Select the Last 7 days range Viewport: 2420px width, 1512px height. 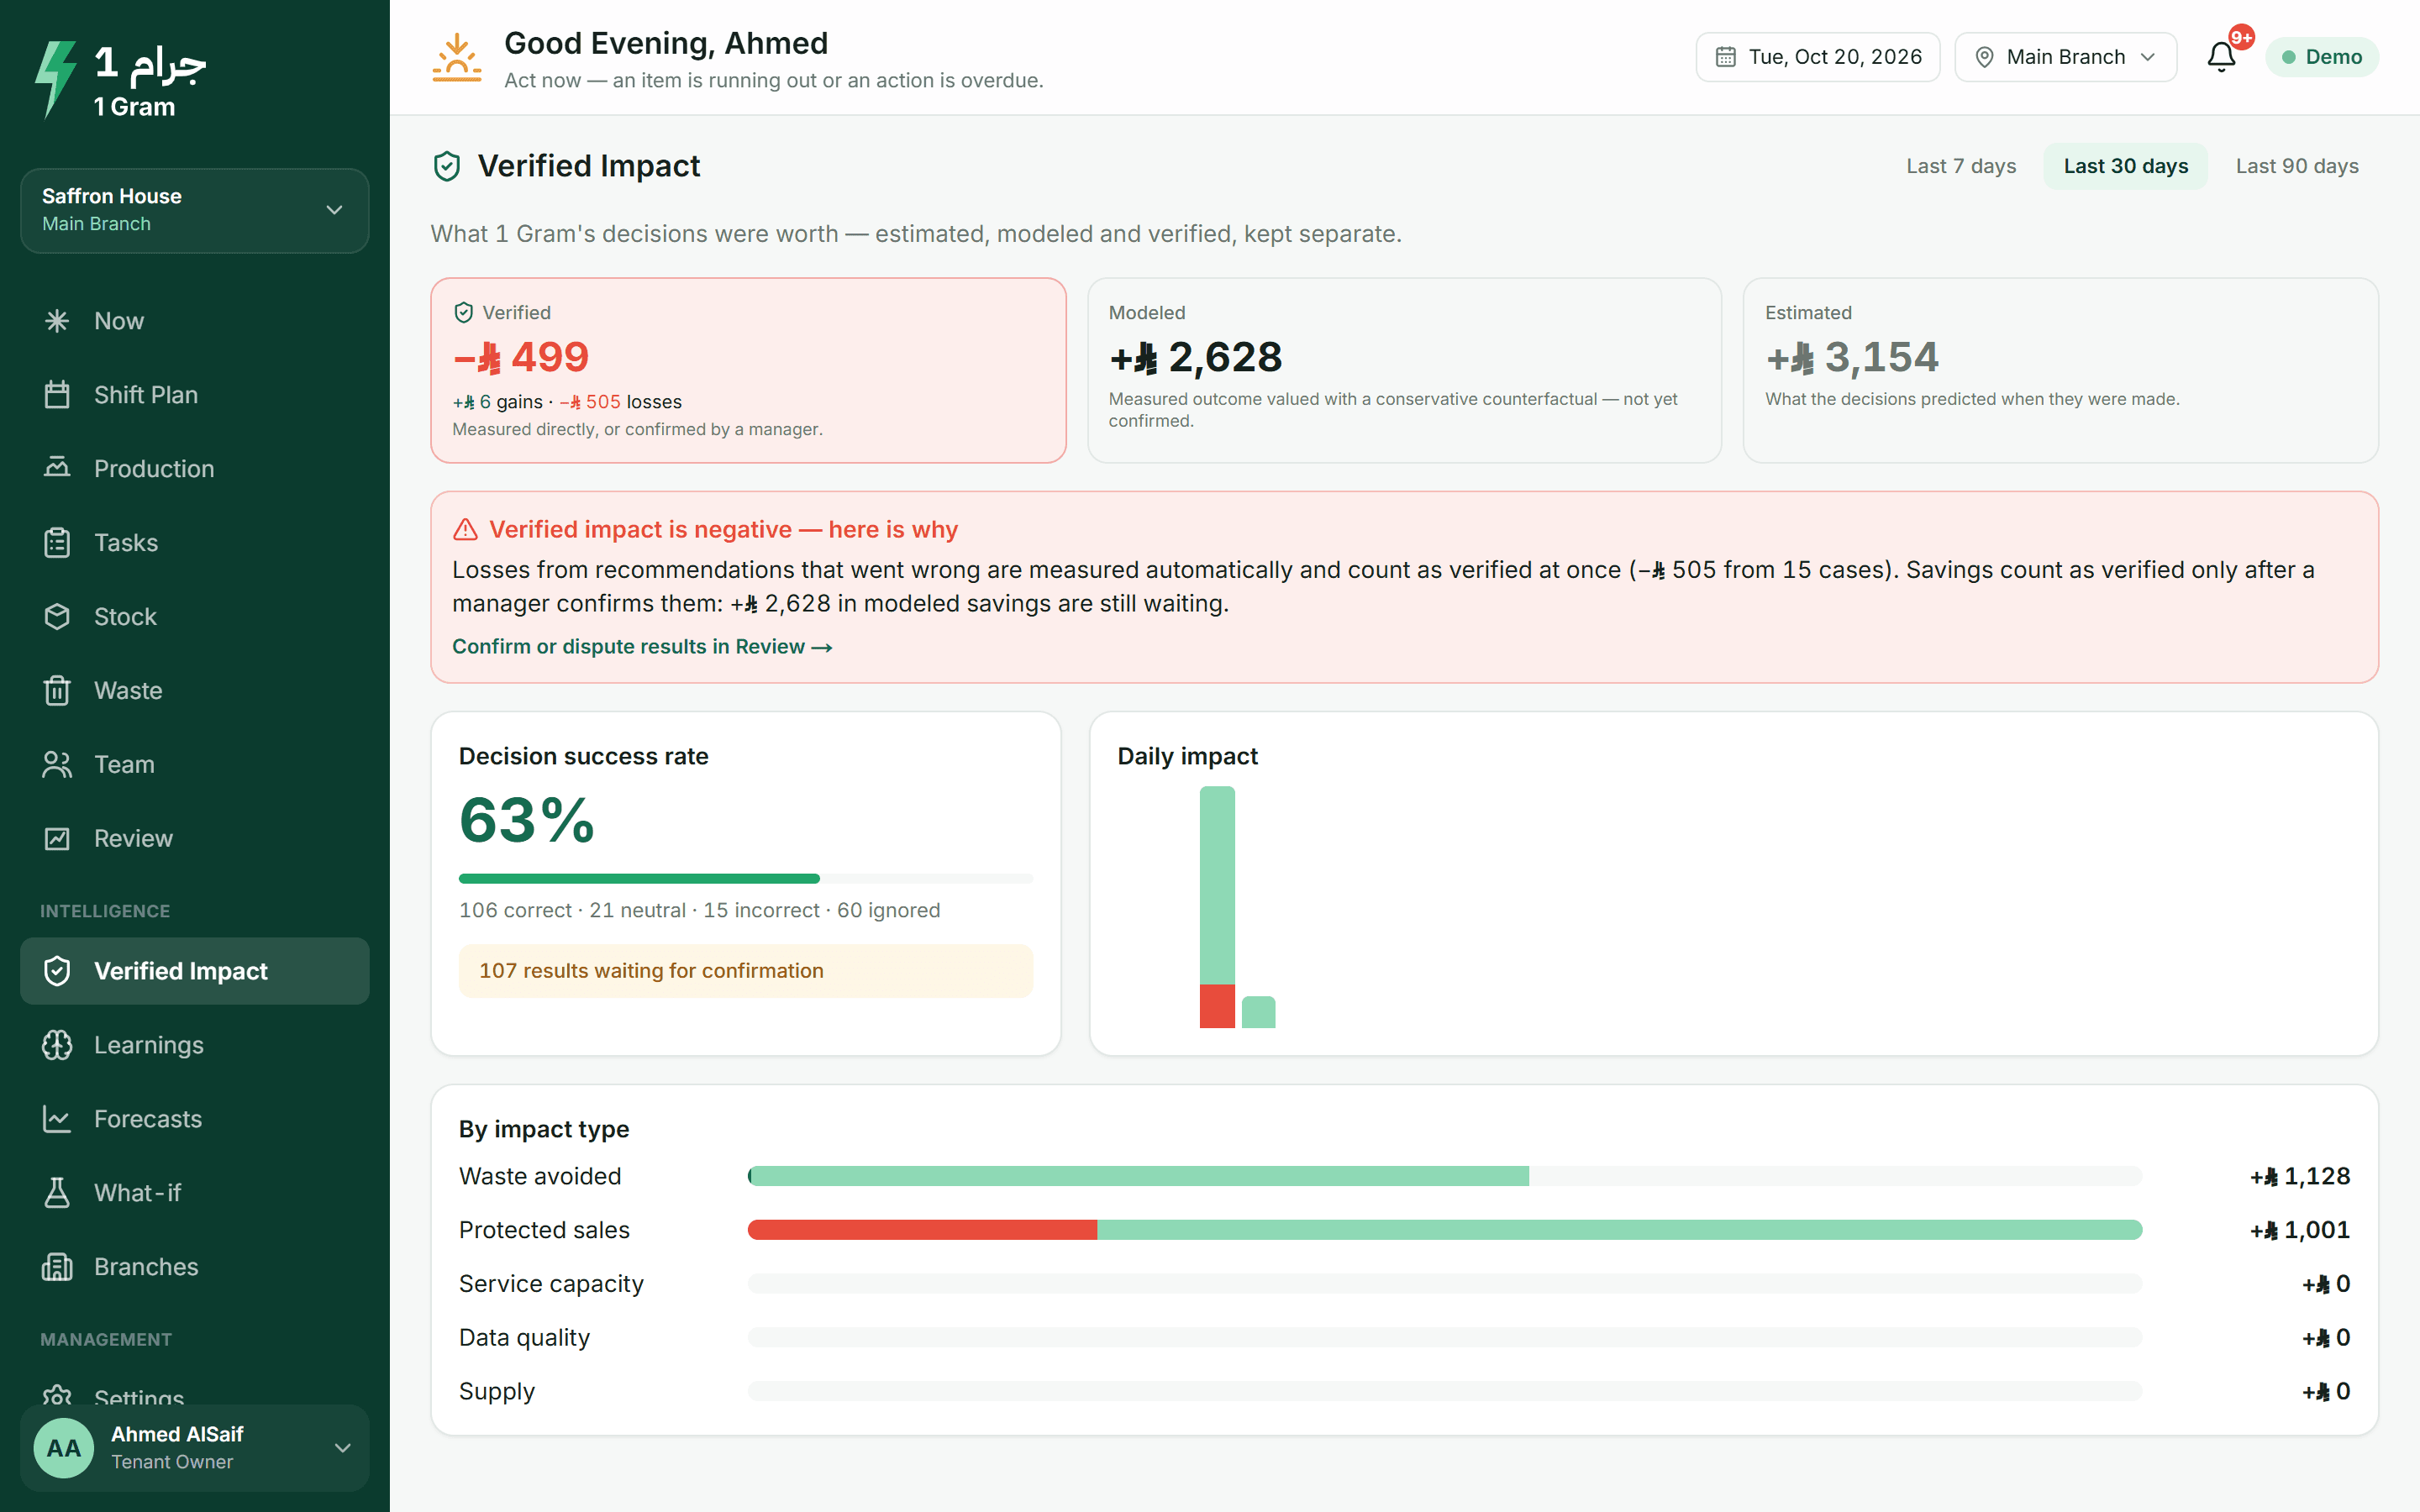(1960, 166)
